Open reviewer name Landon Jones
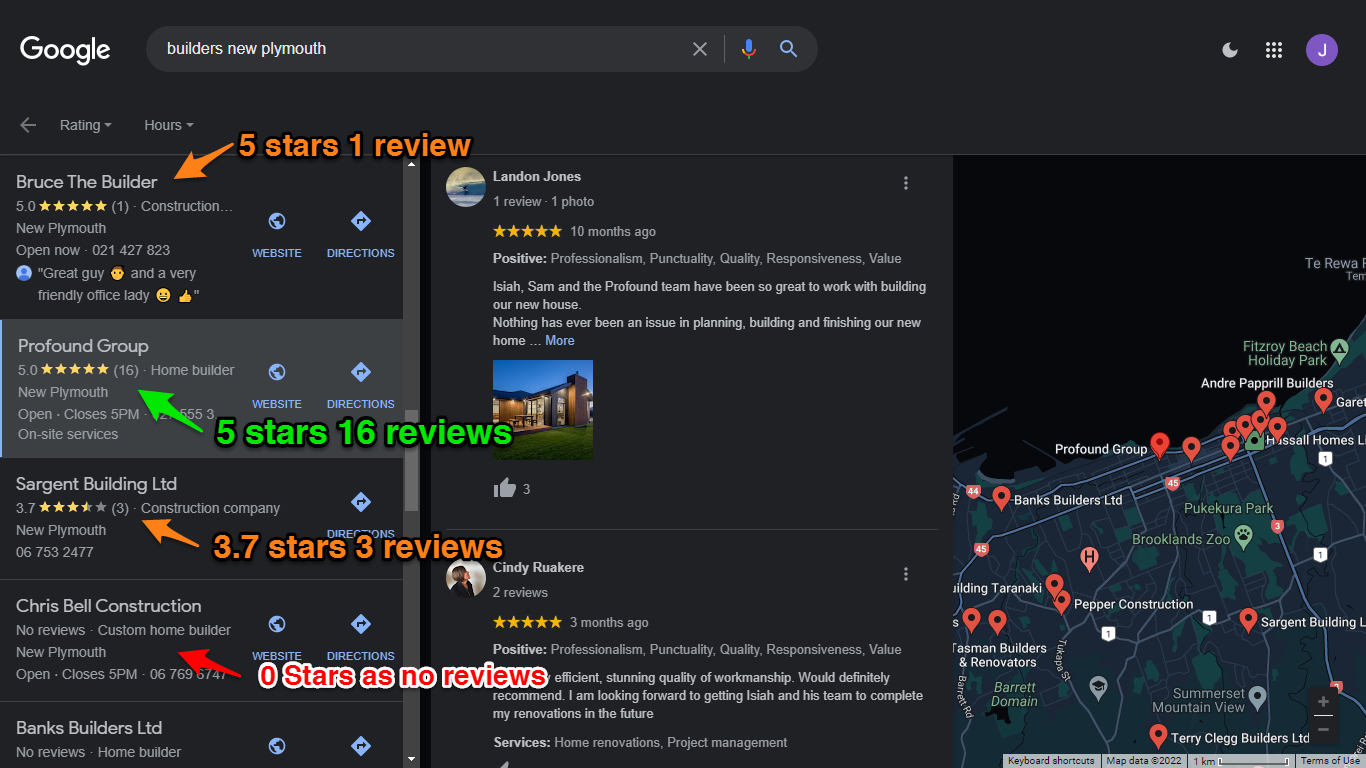1366x768 pixels. pos(537,176)
